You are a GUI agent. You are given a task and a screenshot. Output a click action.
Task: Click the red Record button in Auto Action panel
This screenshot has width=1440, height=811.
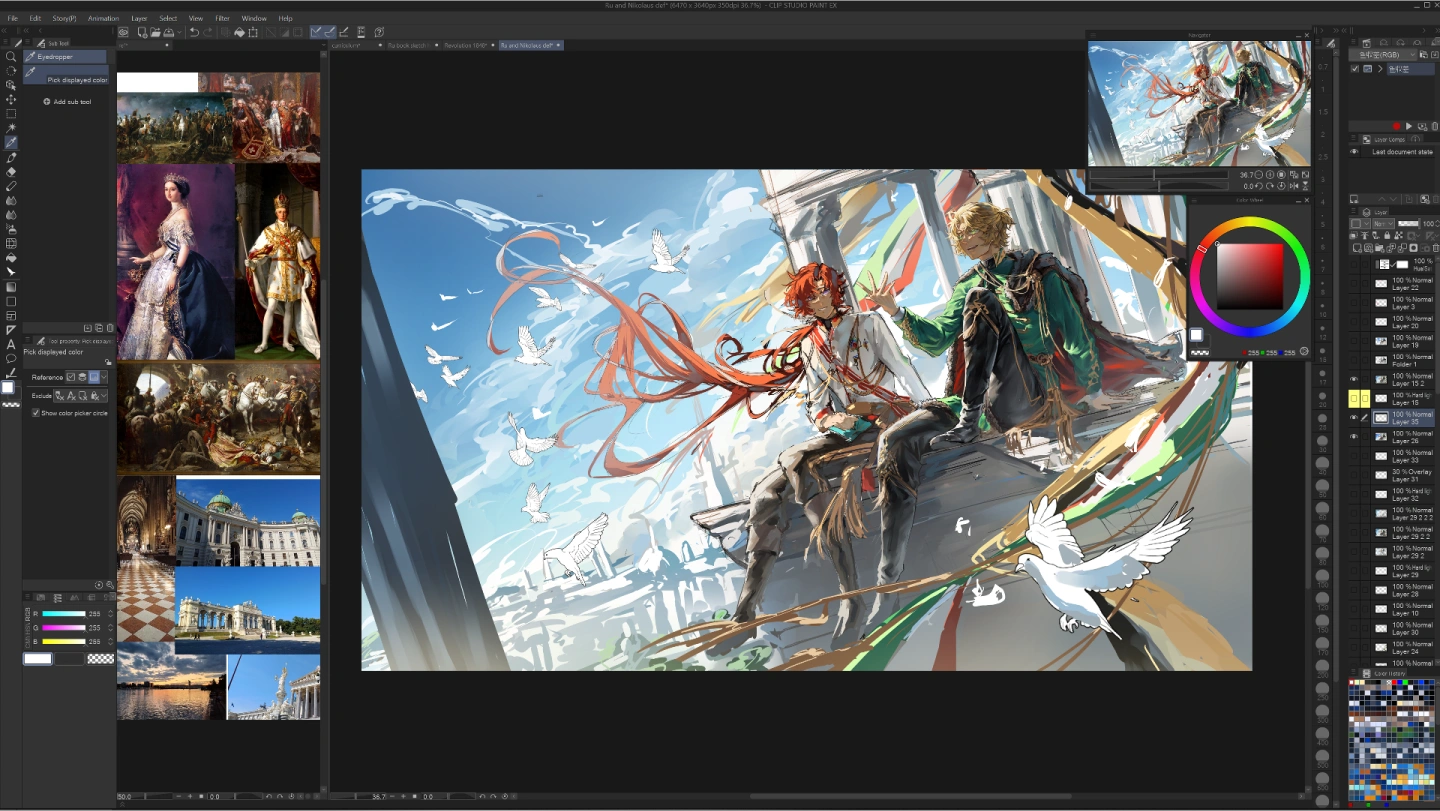pyautogui.click(x=1396, y=126)
